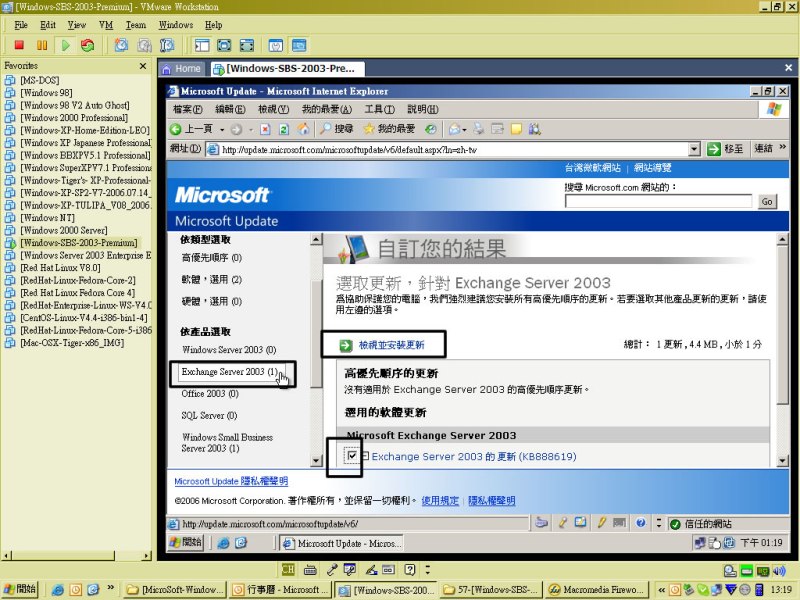Image resolution: width=800 pixels, height=600 pixels.
Task: Open the IE 檔案(F) menu
Action: tap(187, 109)
